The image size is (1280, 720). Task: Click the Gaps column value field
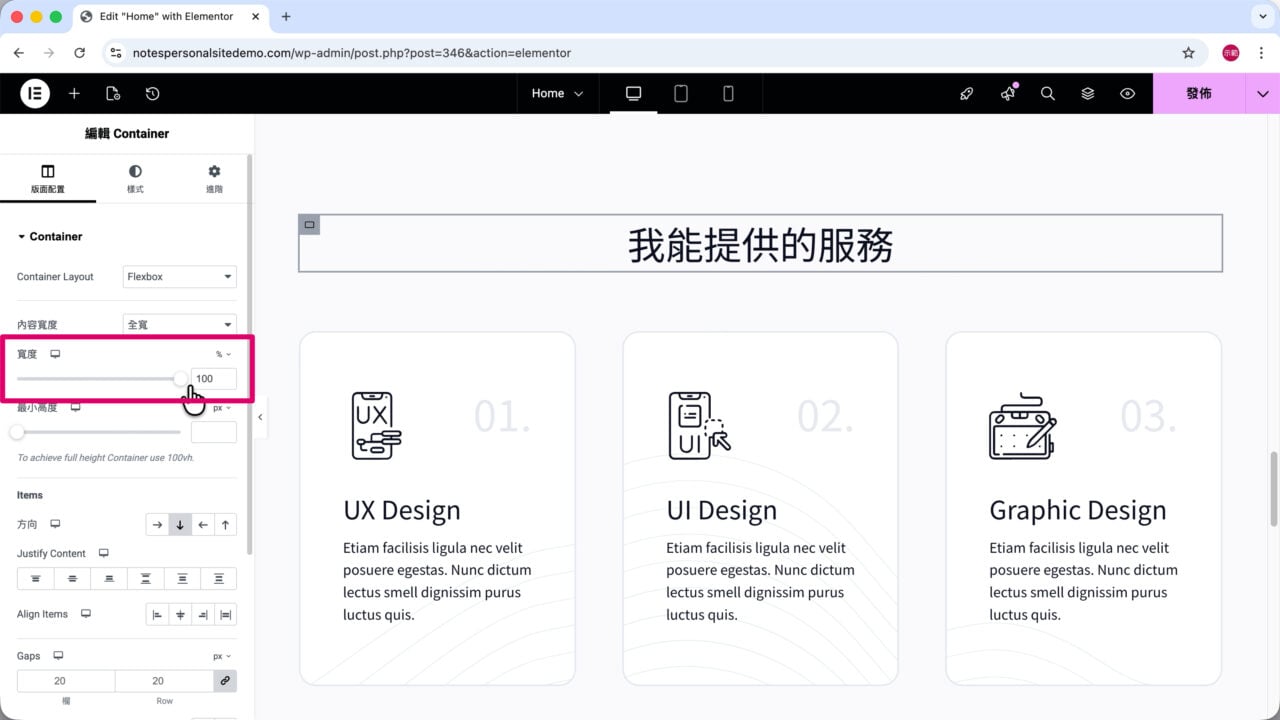pyautogui.click(x=66, y=681)
